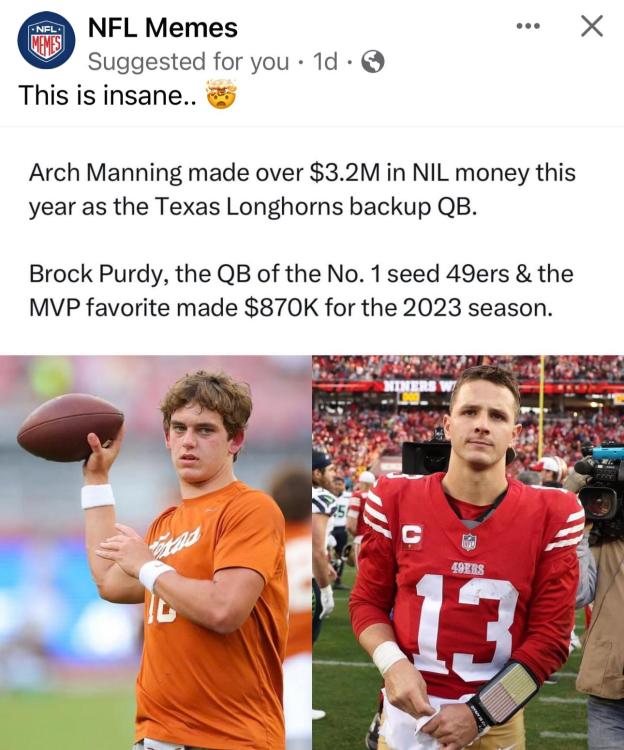Viewport: 624px width, 750px height.
Task: Open the Brock Purdy photo on the right
Action: pyautogui.click(x=468, y=552)
